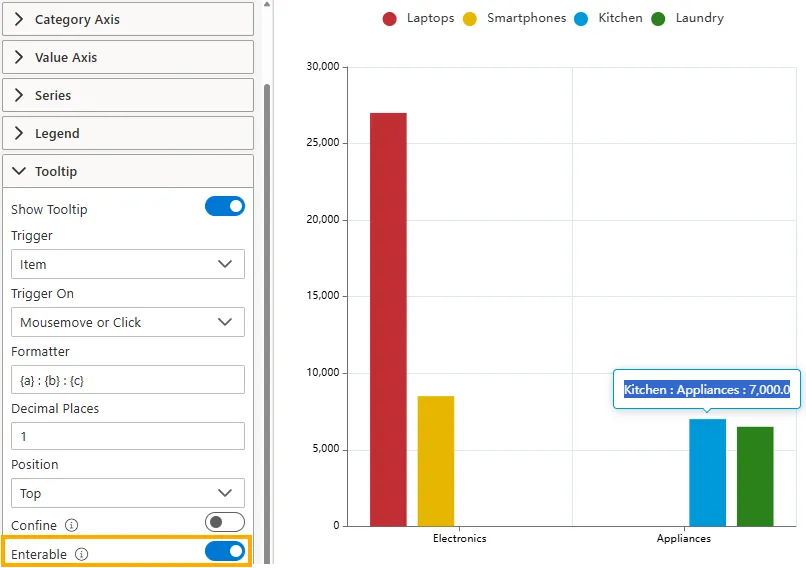Expand the Legend section

click(x=127, y=133)
